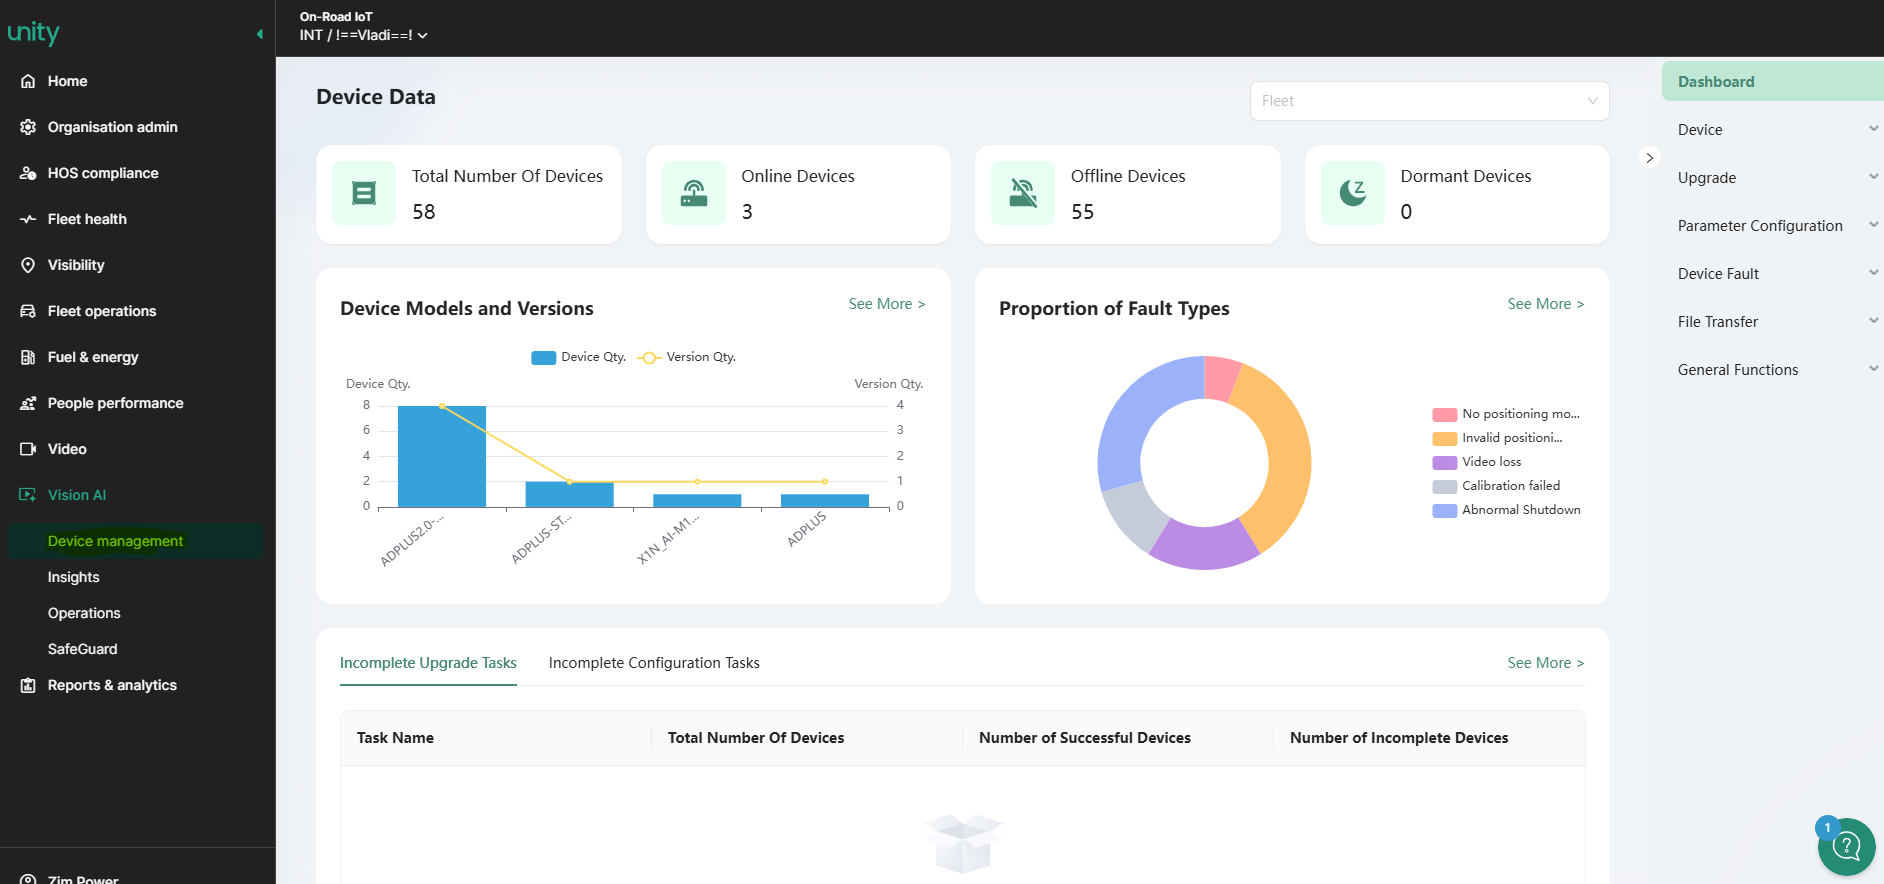
Task: Switch to Incomplete Configuration Tasks tab
Action: (x=654, y=663)
